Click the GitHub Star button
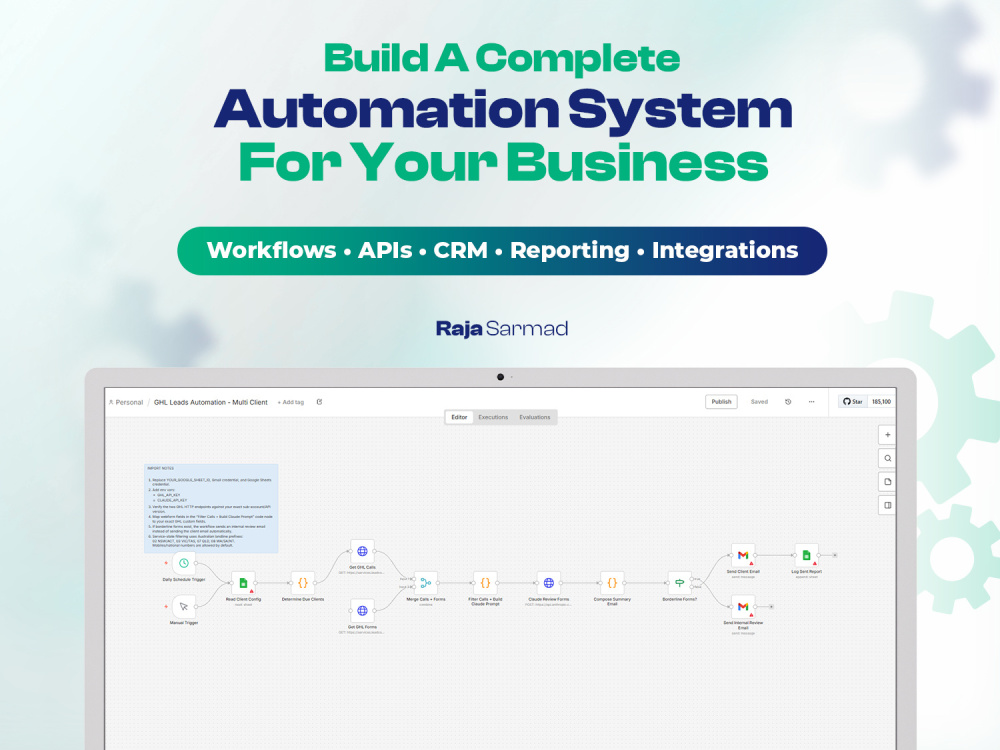1000x750 pixels. pos(853,402)
